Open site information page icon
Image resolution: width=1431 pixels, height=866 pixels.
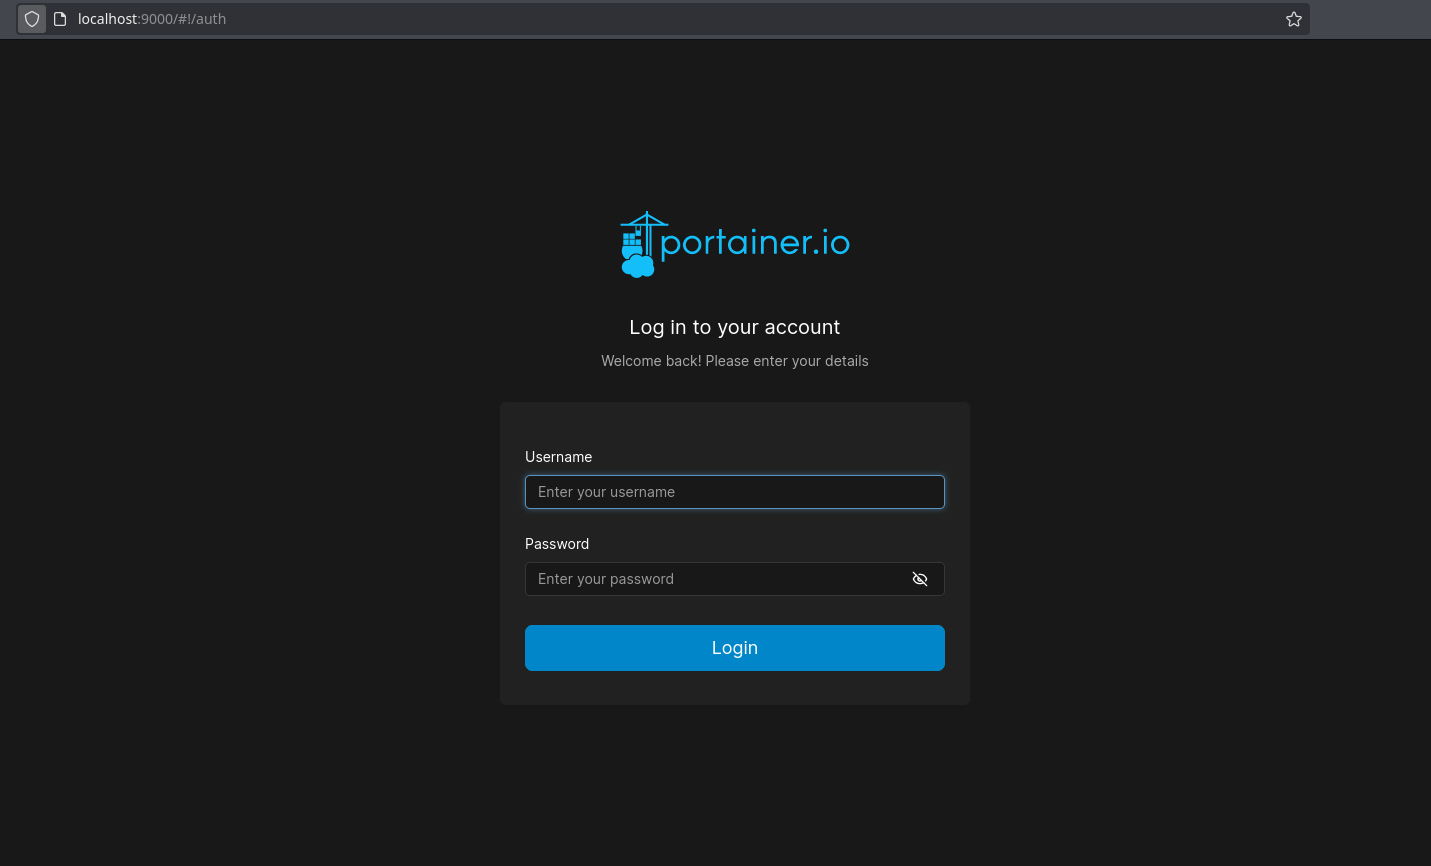(60, 19)
